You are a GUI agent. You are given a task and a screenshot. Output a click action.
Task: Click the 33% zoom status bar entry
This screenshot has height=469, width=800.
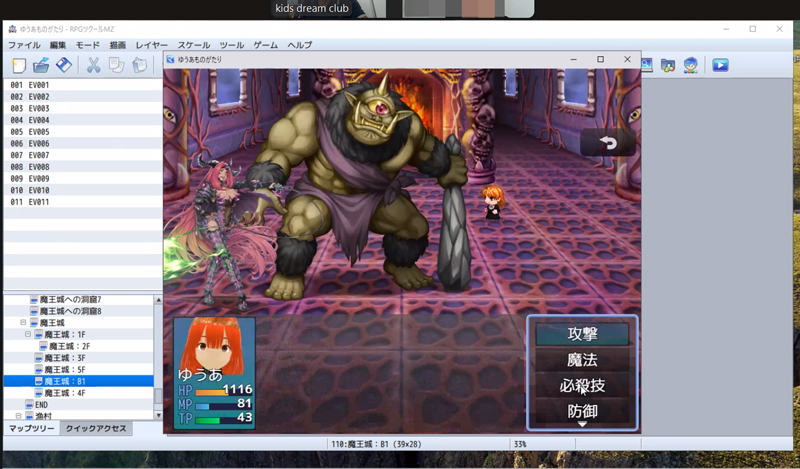(520, 444)
